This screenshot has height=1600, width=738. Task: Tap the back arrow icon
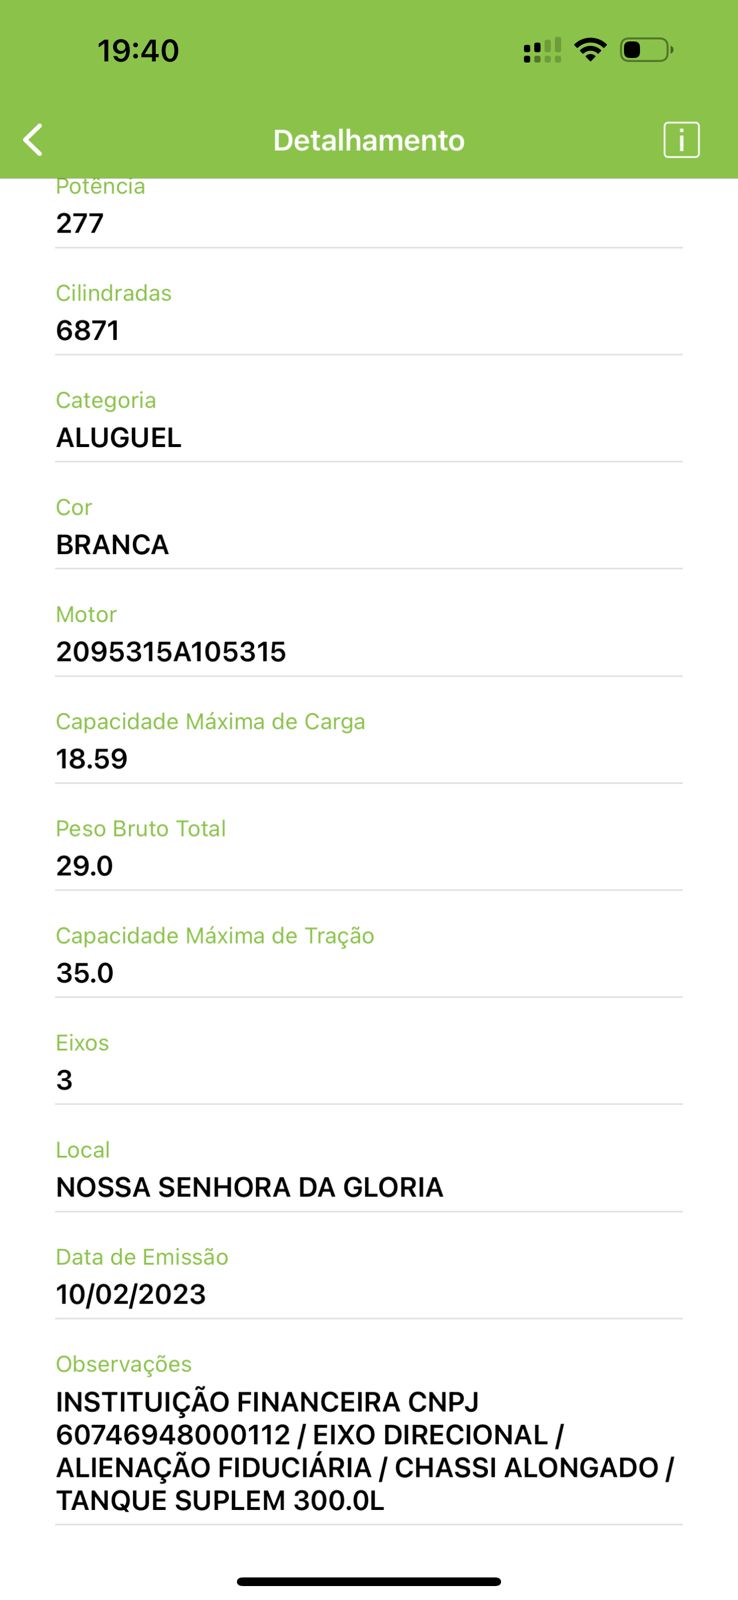[x=33, y=140]
